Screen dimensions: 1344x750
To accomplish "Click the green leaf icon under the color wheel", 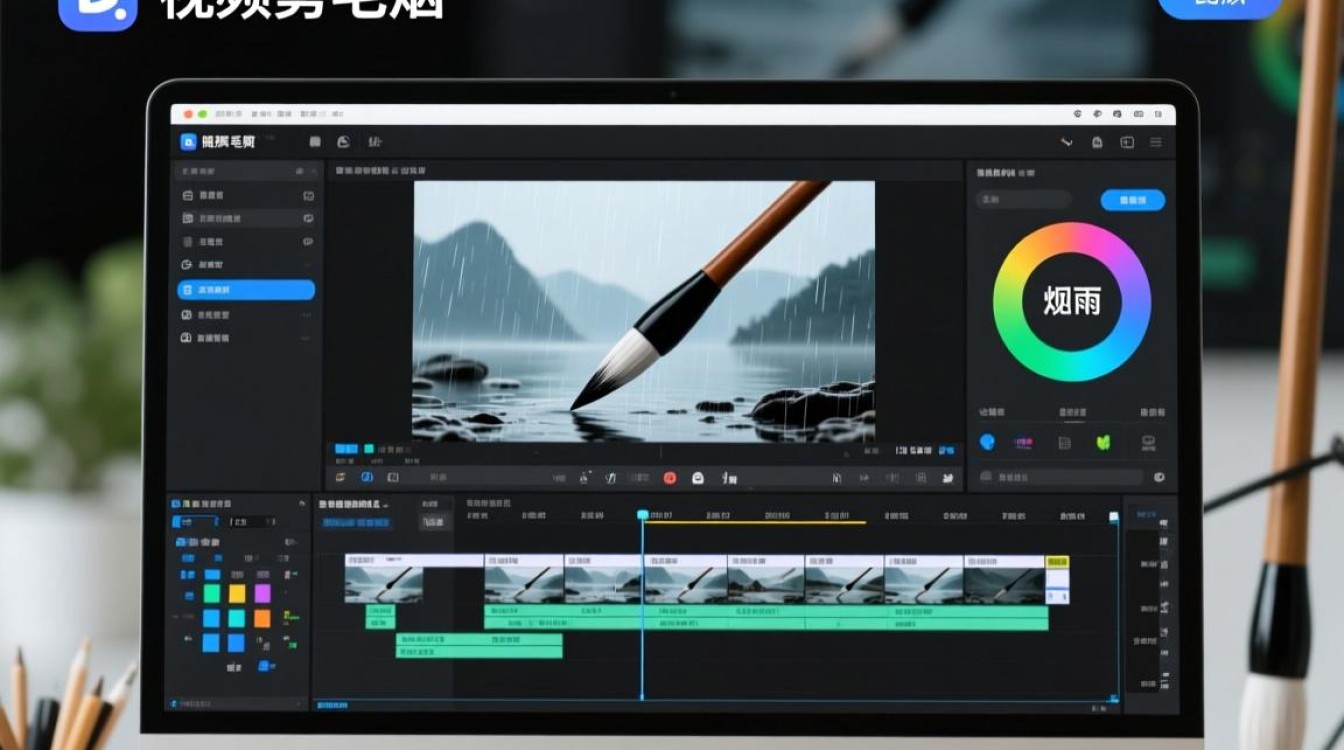I will pyautogui.click(x=1103, y=442).
